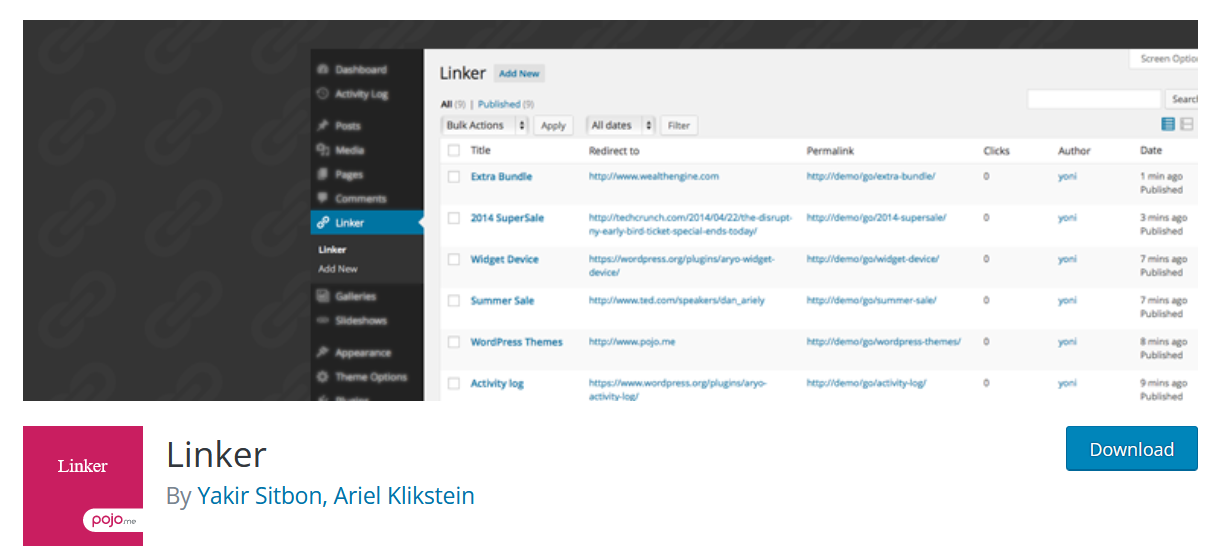Check the Widget Device row checkbox
1216x557 pixels.
point(453,260)
